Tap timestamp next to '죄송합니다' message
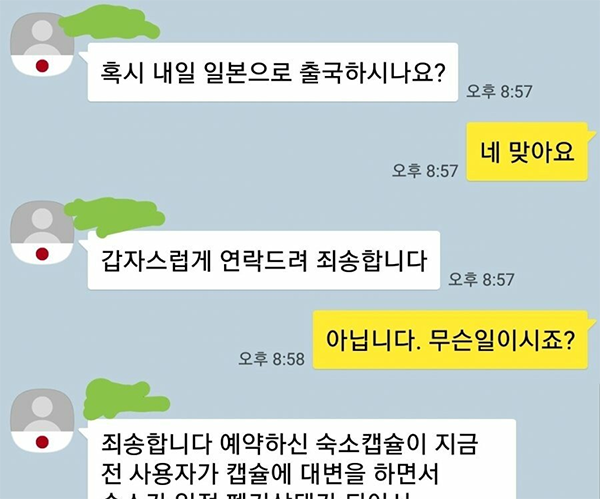600x499 pixels. [481, 280]
